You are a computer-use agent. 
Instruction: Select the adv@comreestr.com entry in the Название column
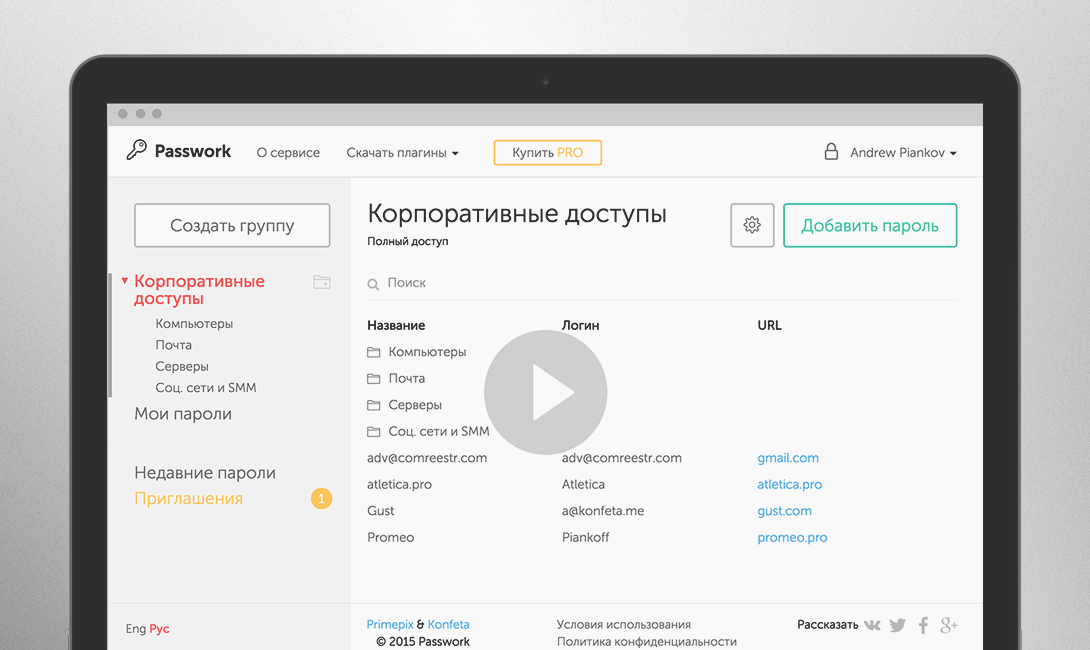coord(427,458)
